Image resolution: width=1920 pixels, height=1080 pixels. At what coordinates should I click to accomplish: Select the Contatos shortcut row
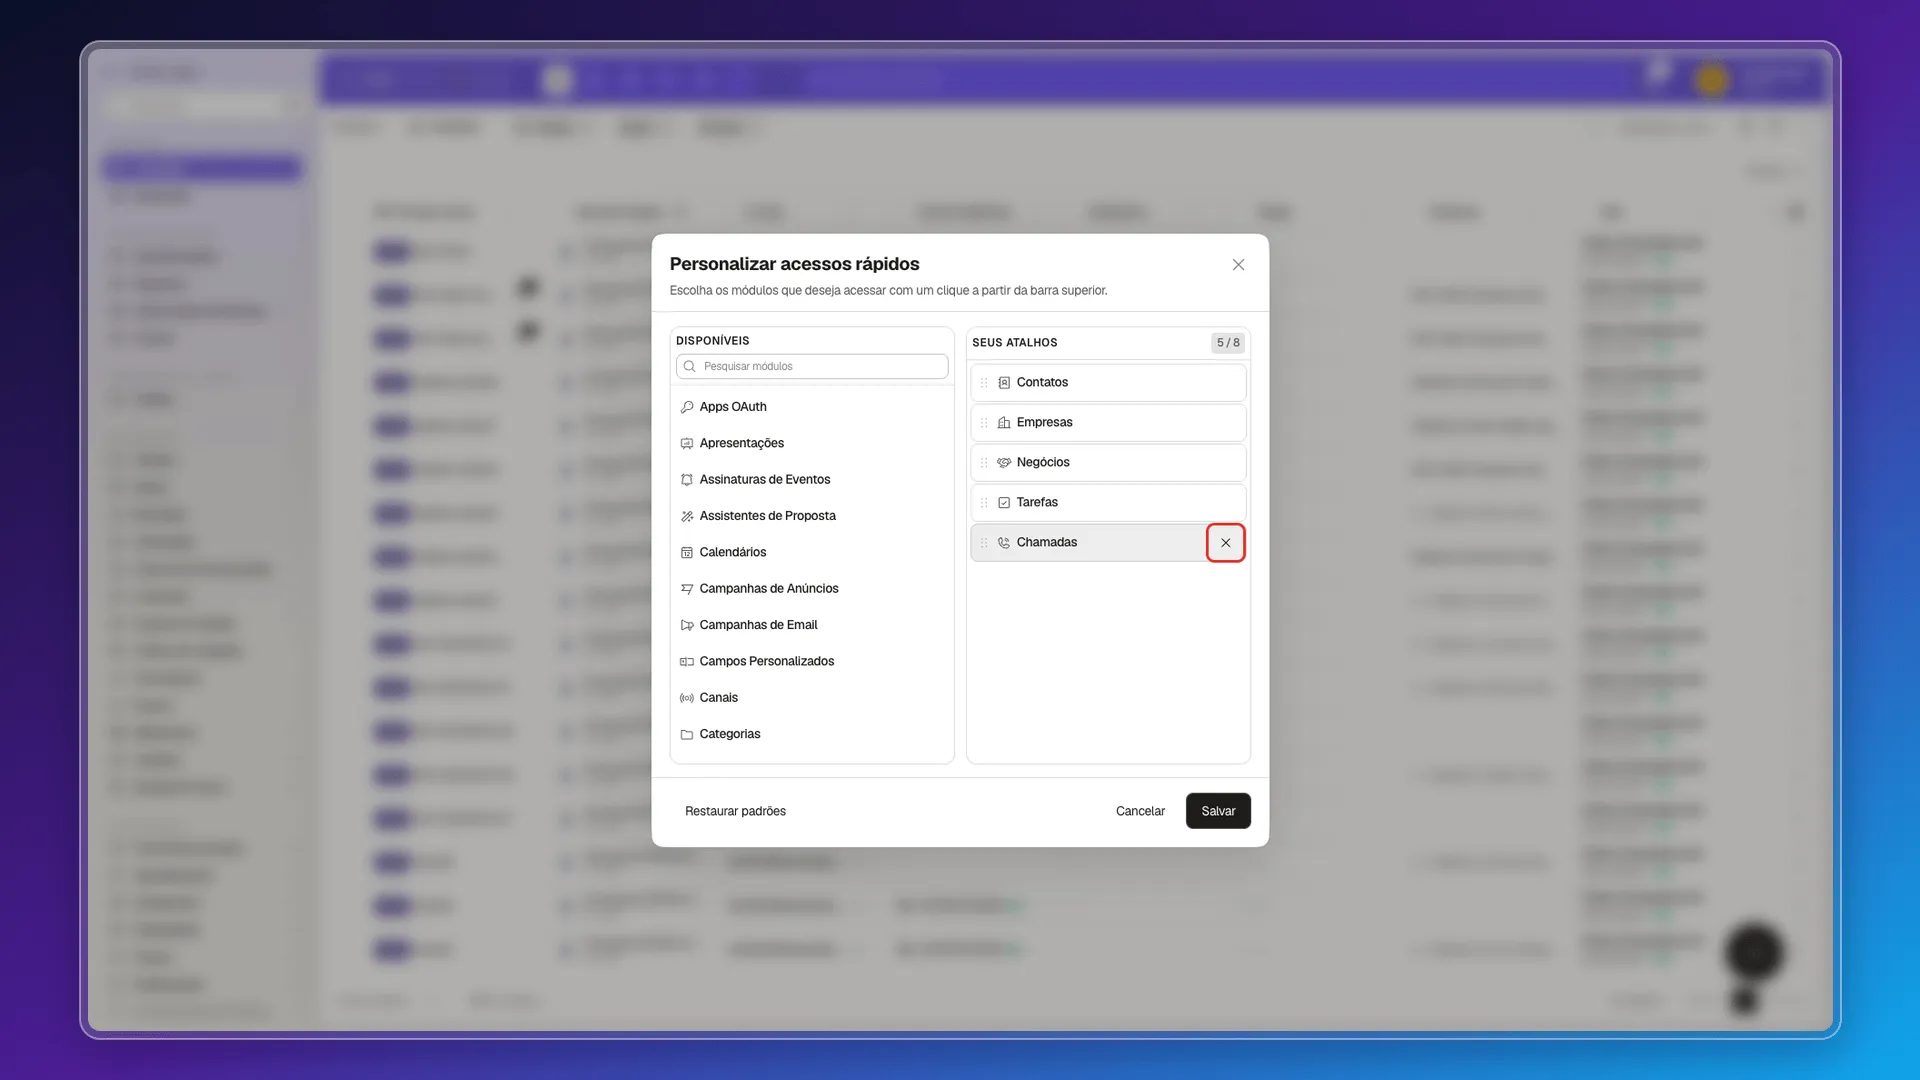pyautogui.click(x=1108, y=383)
